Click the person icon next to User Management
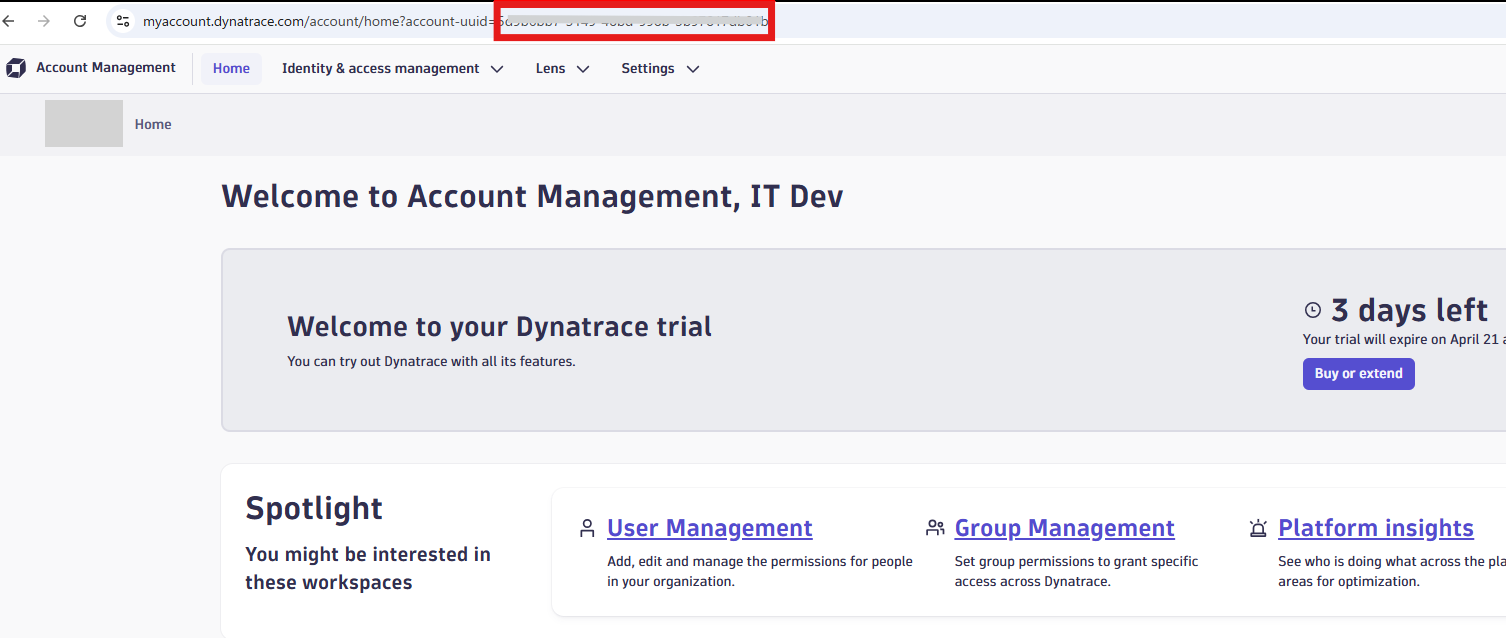Screen dimensions: 1506x638 (587, 528)
